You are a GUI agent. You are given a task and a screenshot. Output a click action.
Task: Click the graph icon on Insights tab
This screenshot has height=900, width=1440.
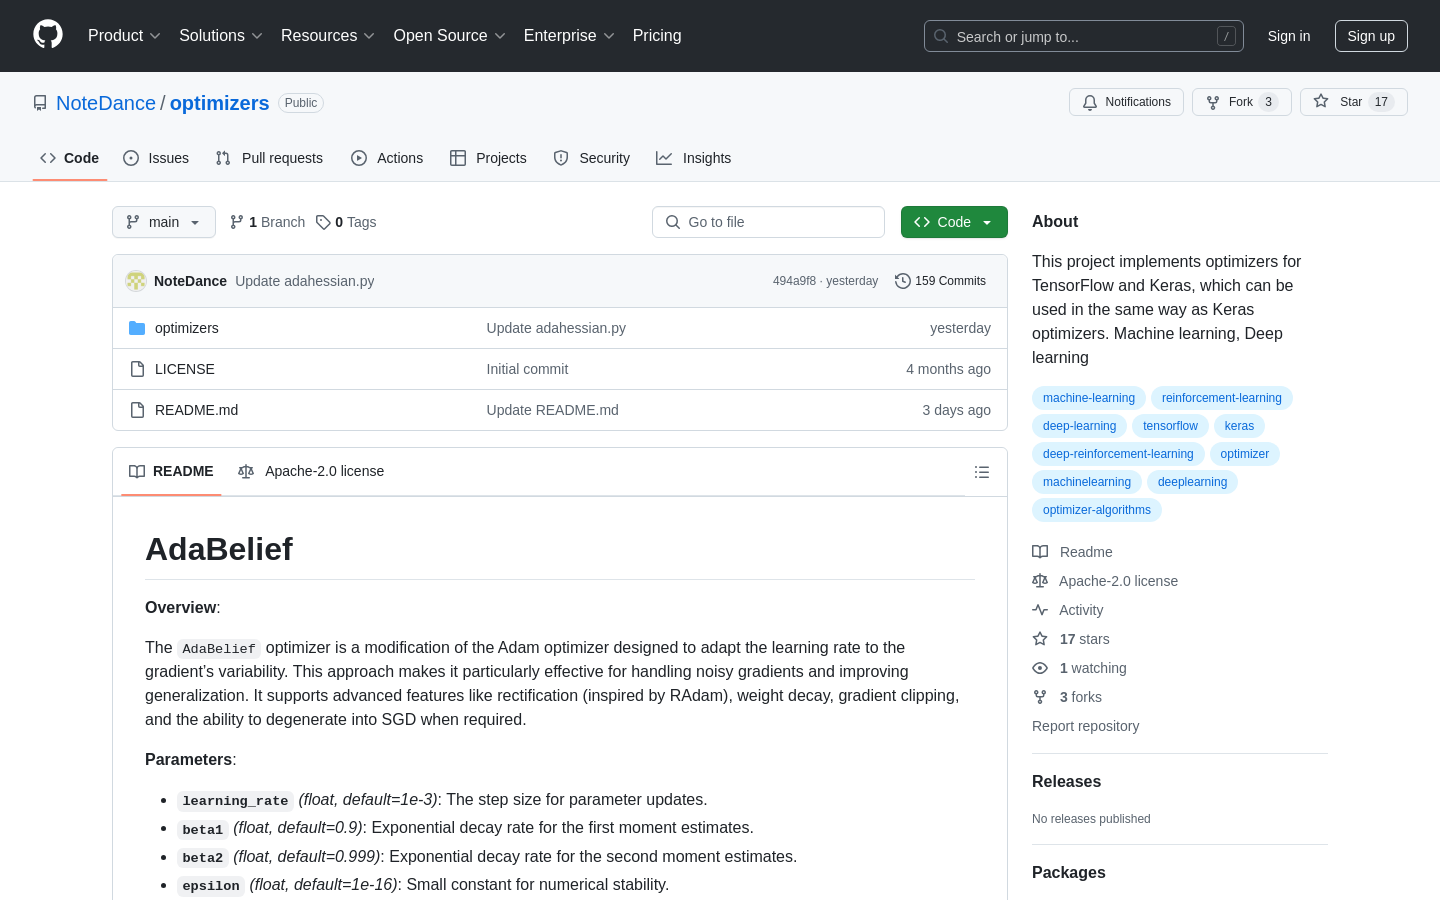tap(664, 158)
